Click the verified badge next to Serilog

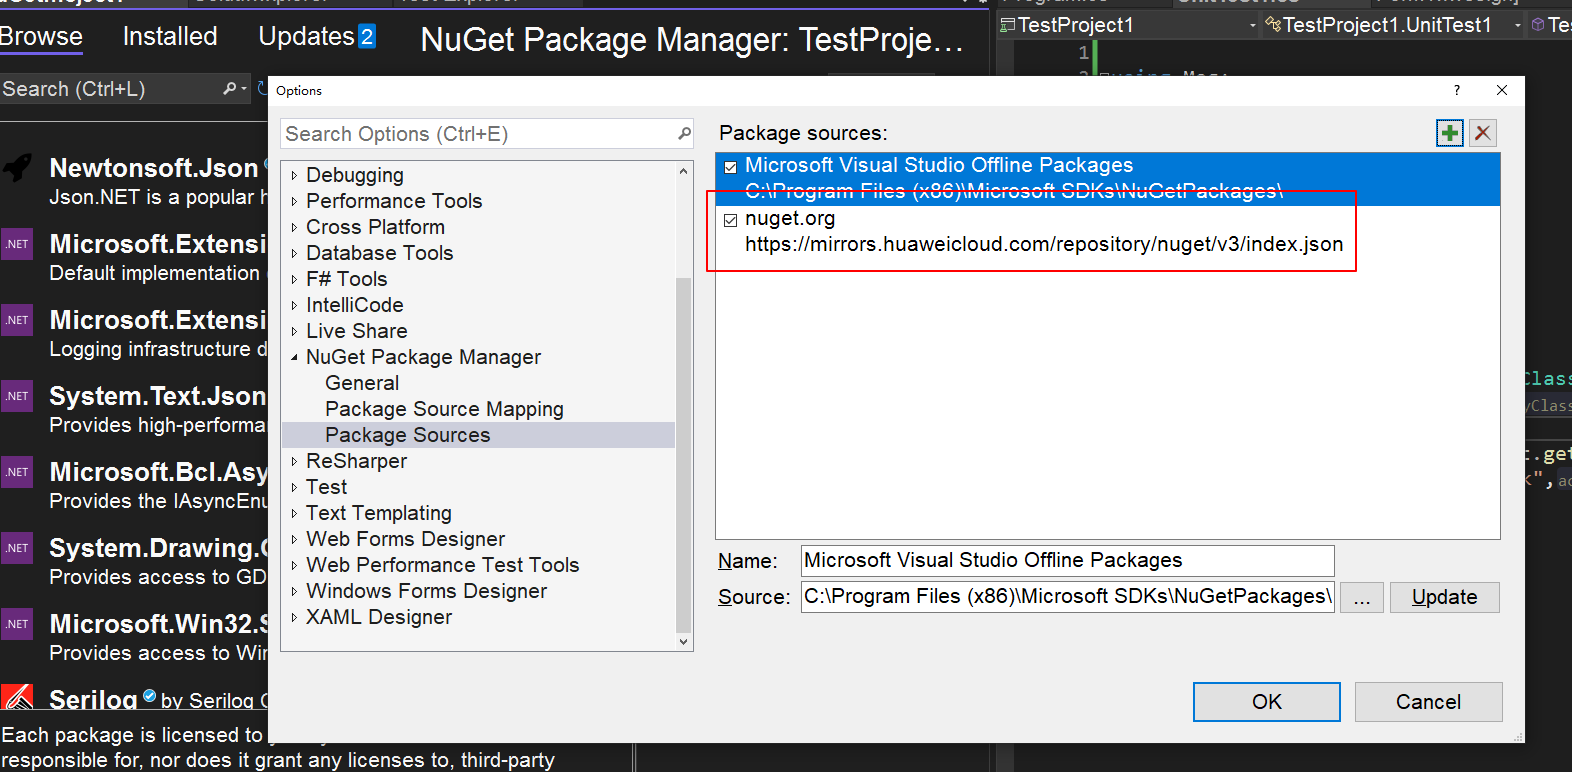coord(149,696)
